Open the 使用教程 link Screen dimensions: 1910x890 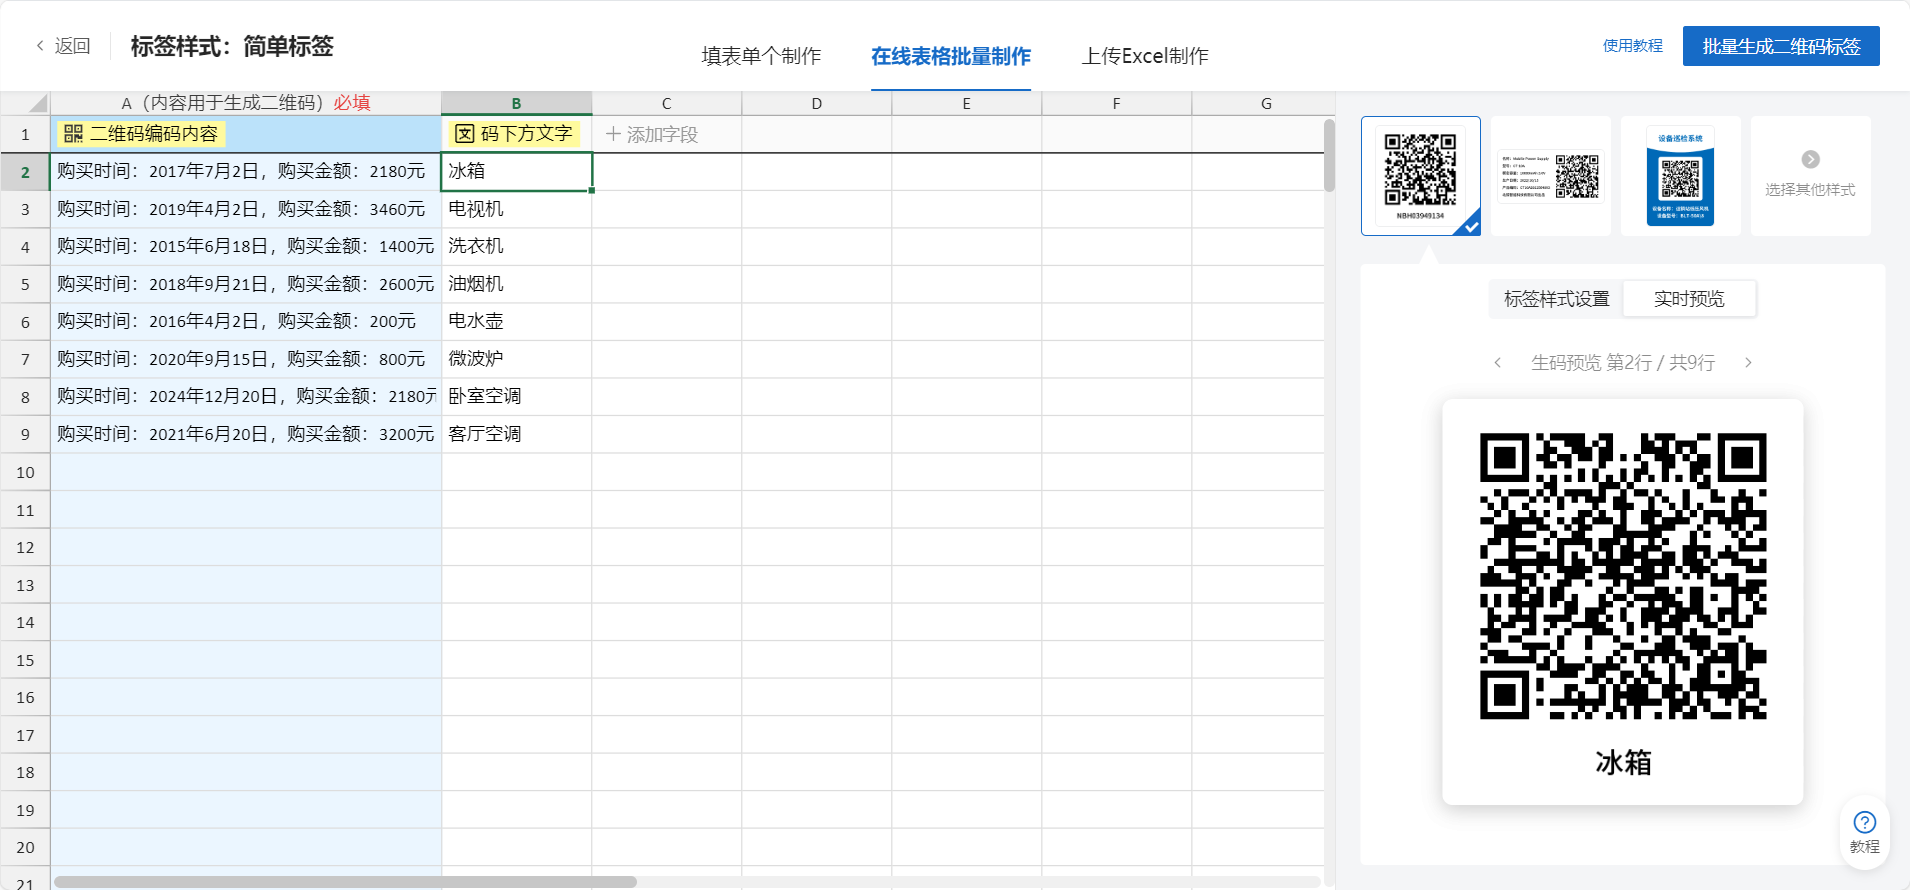coord(1633,46)
